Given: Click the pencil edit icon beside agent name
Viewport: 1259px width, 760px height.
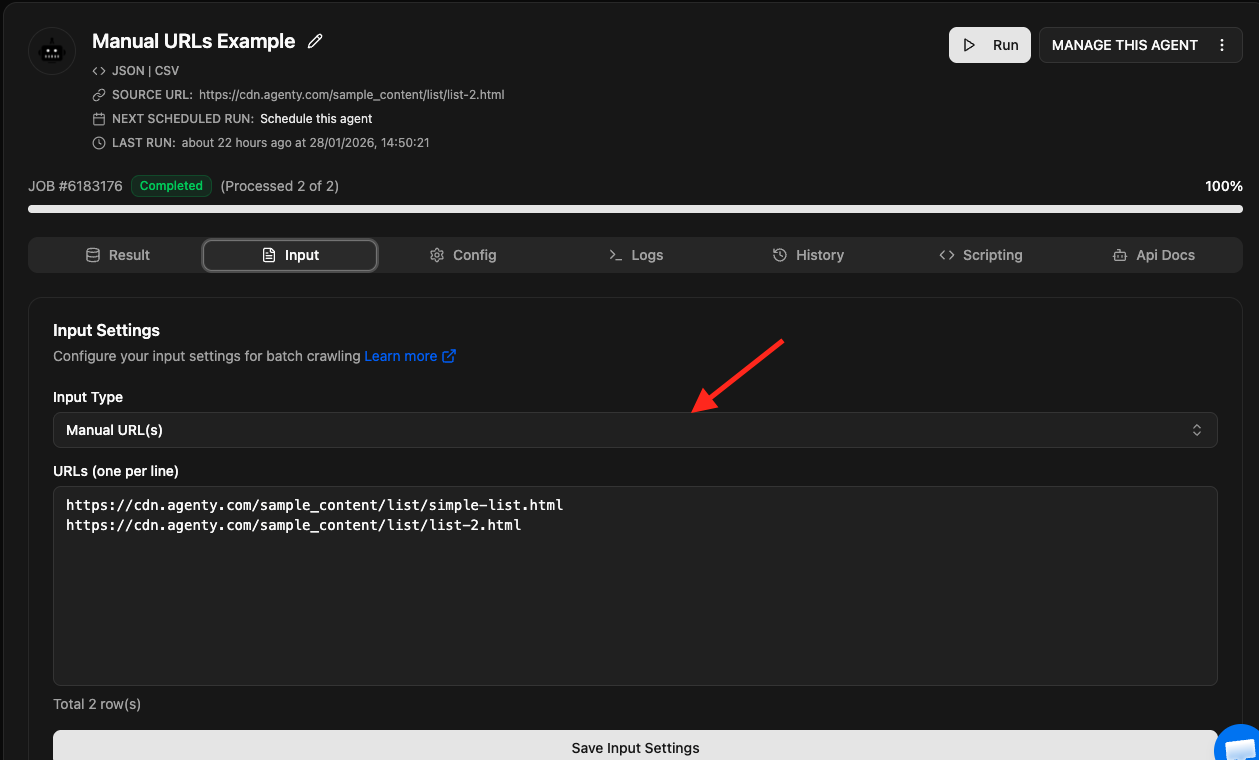Looking at the screenshot, I should coord(315,42).
